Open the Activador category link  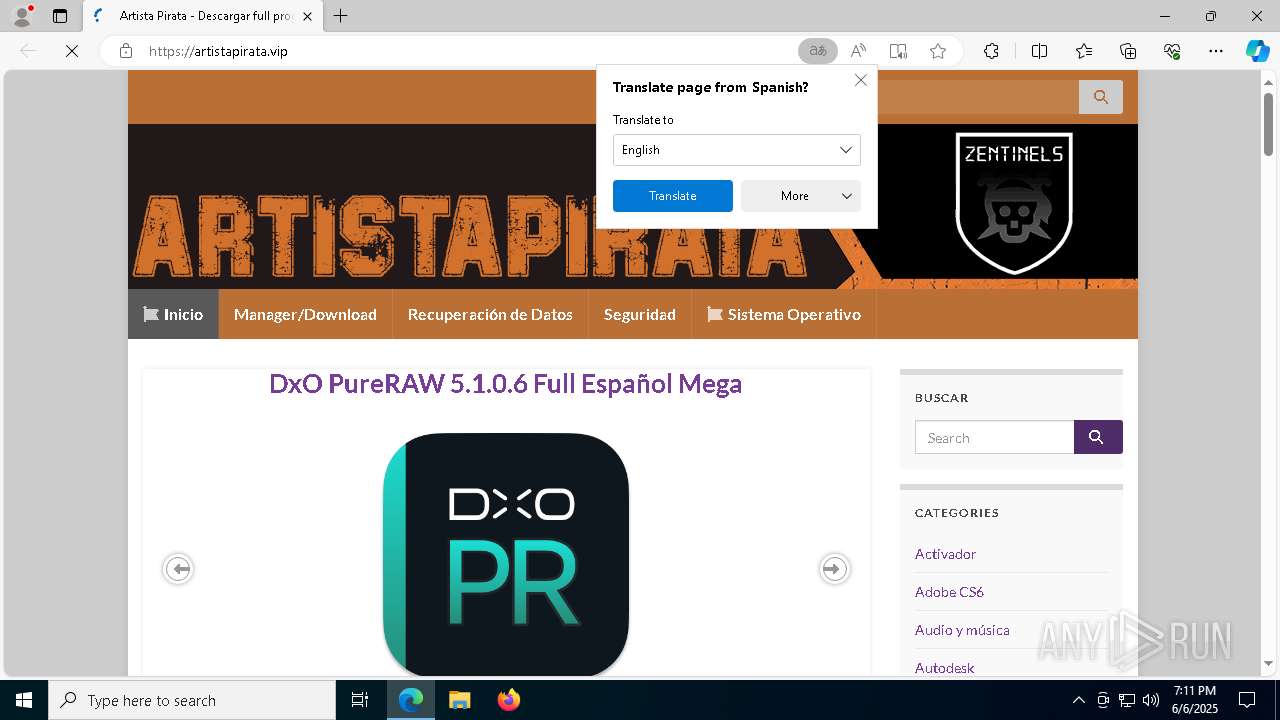pos(945,554)
